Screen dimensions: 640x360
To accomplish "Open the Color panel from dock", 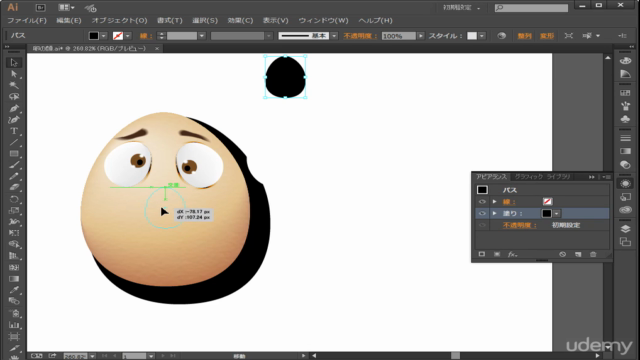I will click(x=625, y=61).
